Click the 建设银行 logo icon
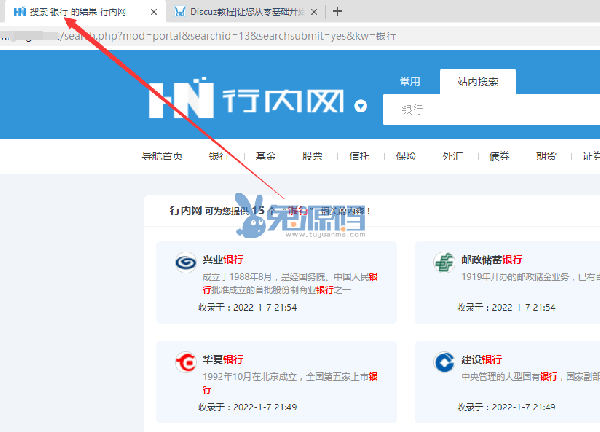Viewport: 600px width, 432px height. pos(444,362)
